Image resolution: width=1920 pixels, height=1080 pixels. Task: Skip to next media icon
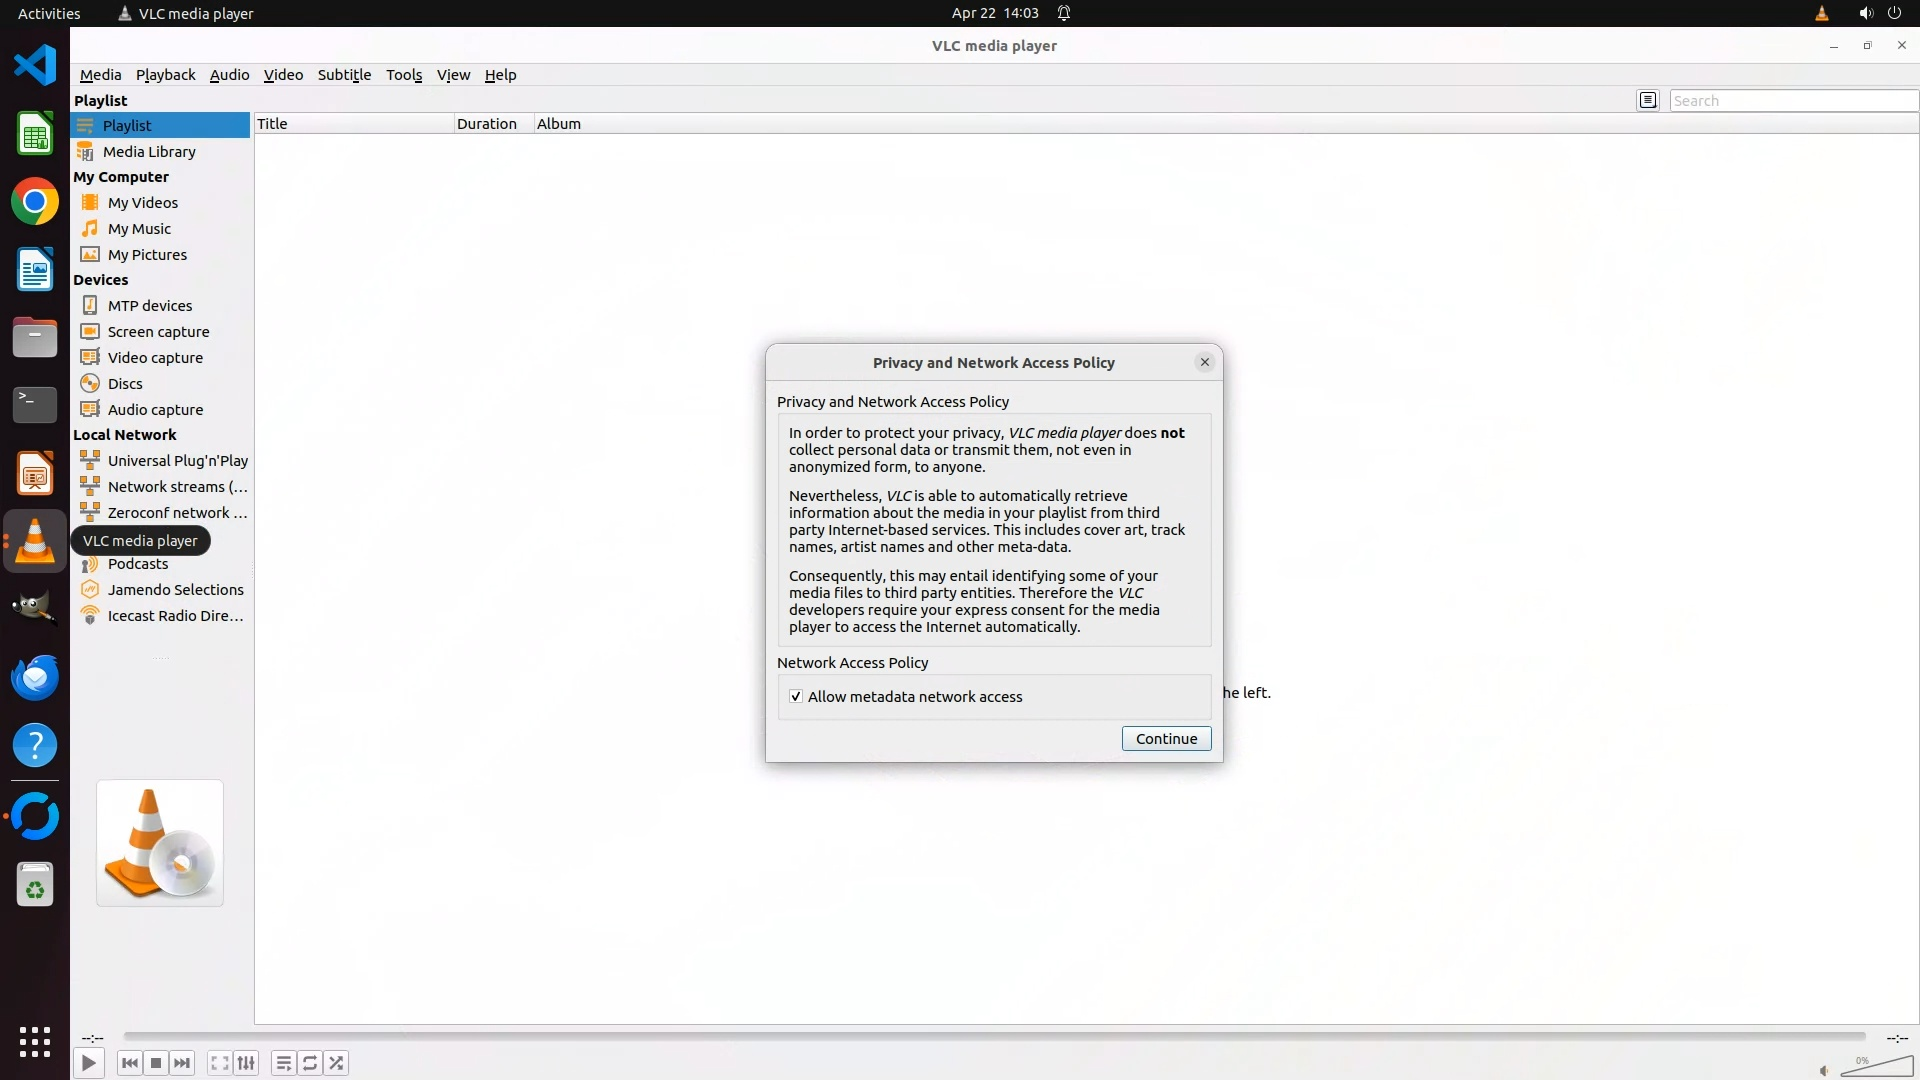click(182, 1063)
